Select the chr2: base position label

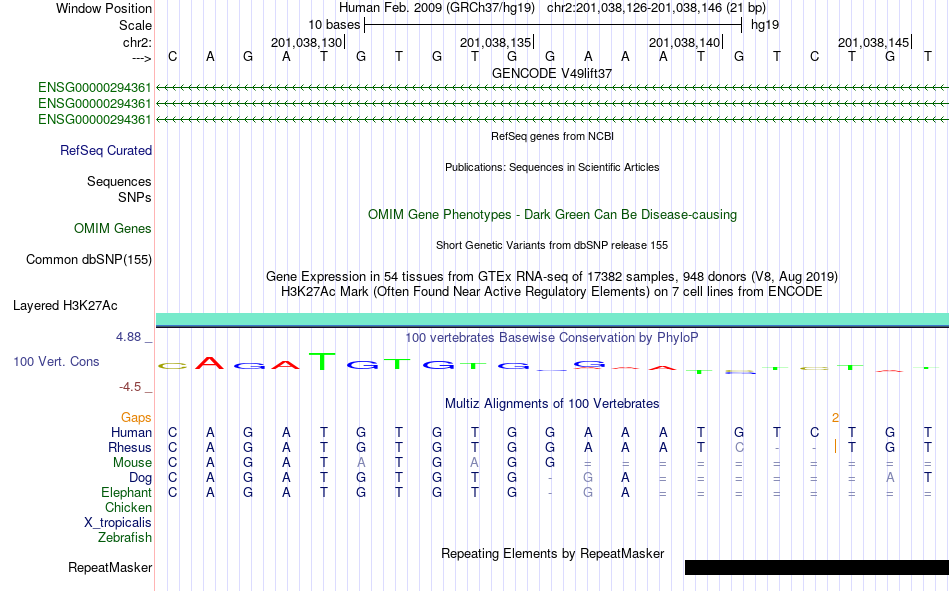coord(137,42)
